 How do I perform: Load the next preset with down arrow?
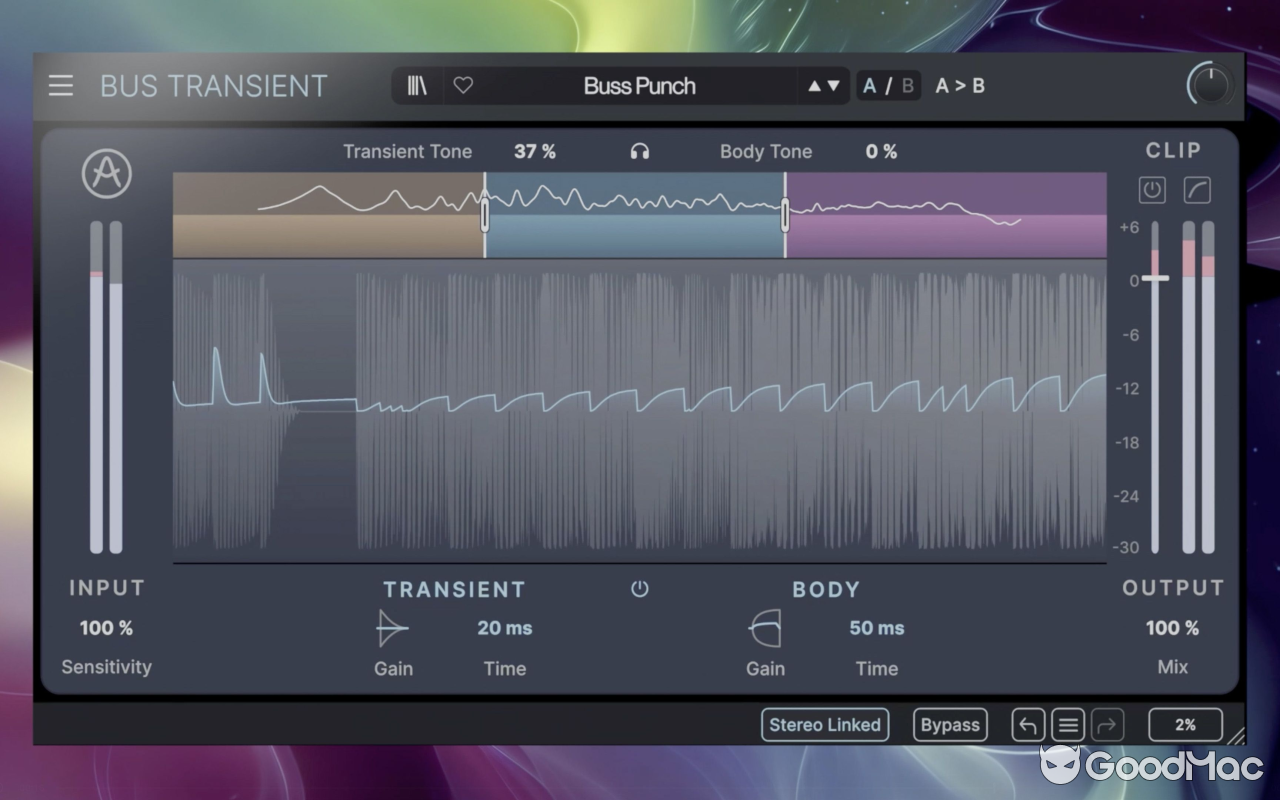pyautogui.click(x=833, y=86)
